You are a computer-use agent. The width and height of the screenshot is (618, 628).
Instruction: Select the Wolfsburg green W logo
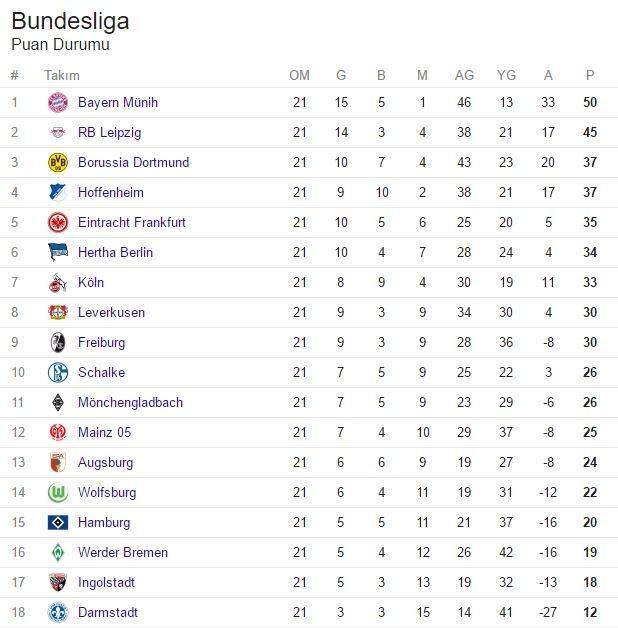point(58,493)
